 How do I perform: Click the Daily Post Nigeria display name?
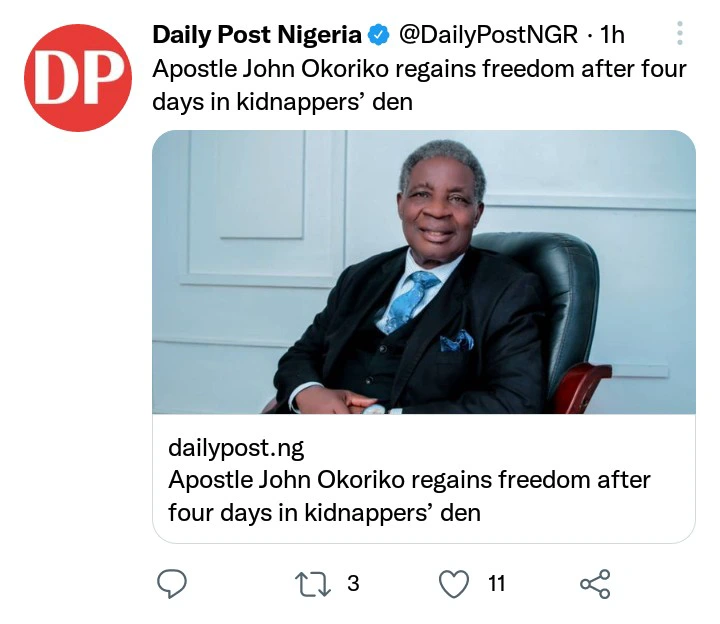(x=256, y=36)
